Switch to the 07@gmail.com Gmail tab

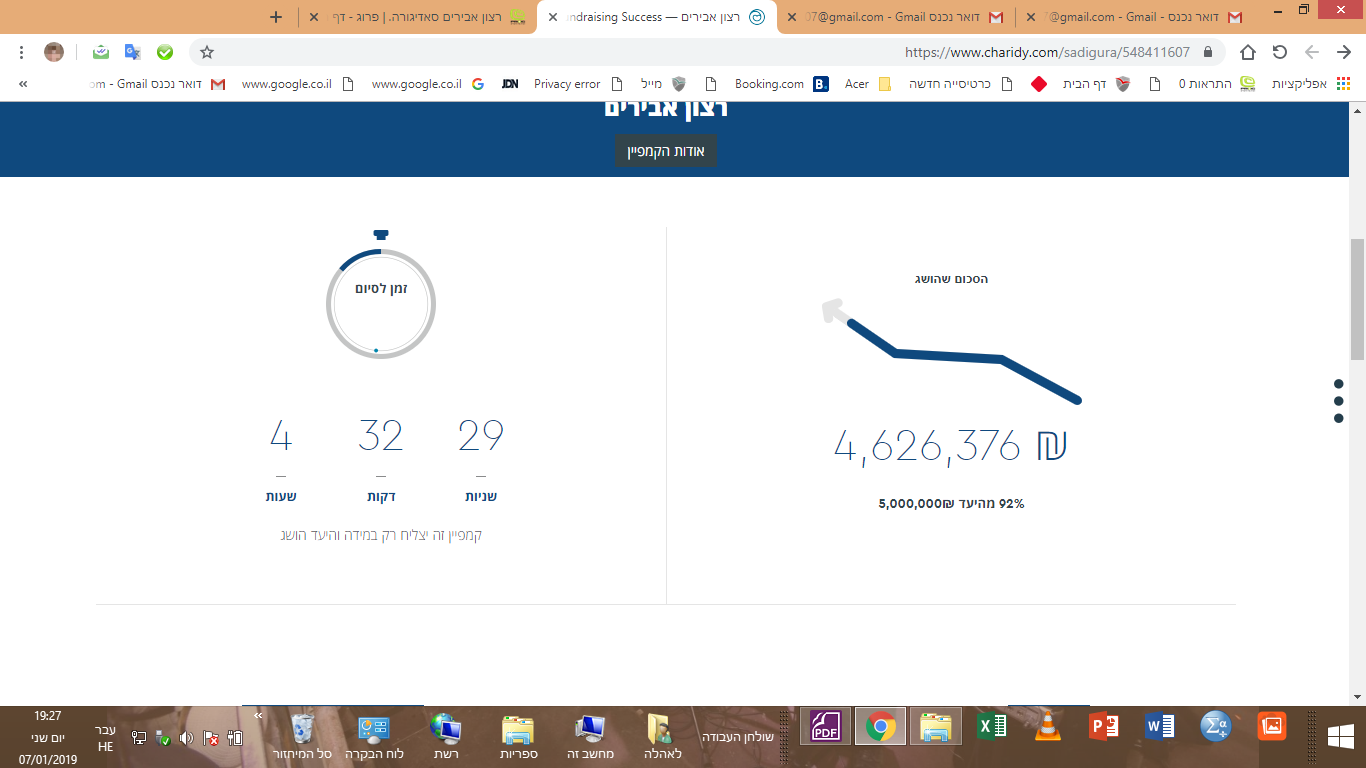[x=895, y=17]
